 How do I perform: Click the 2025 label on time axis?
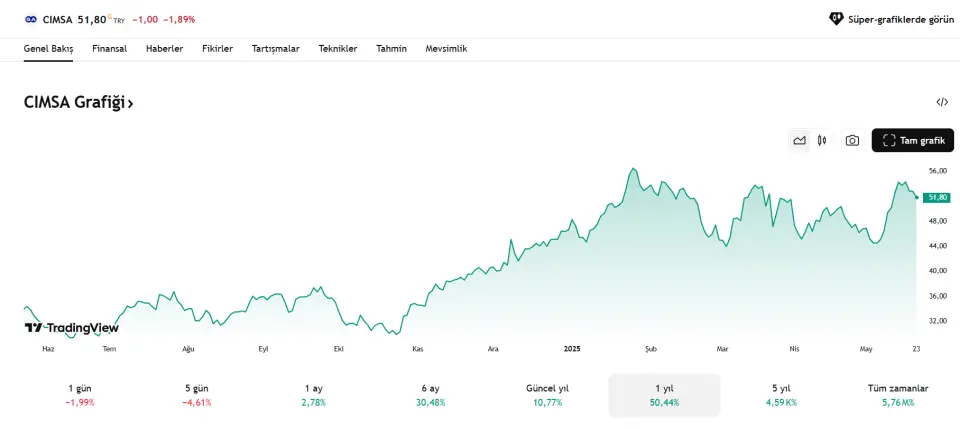(x=572, y=349)
